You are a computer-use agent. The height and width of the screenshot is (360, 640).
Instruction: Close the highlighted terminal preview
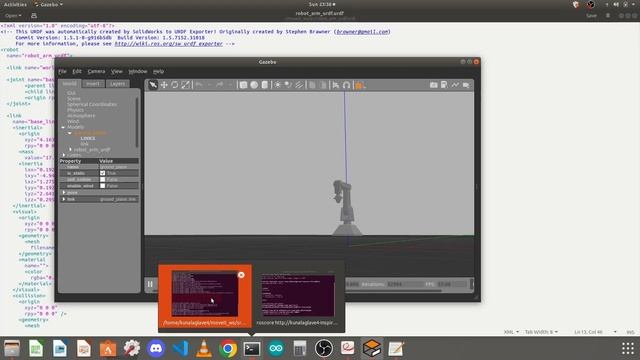tap(241, 275)
